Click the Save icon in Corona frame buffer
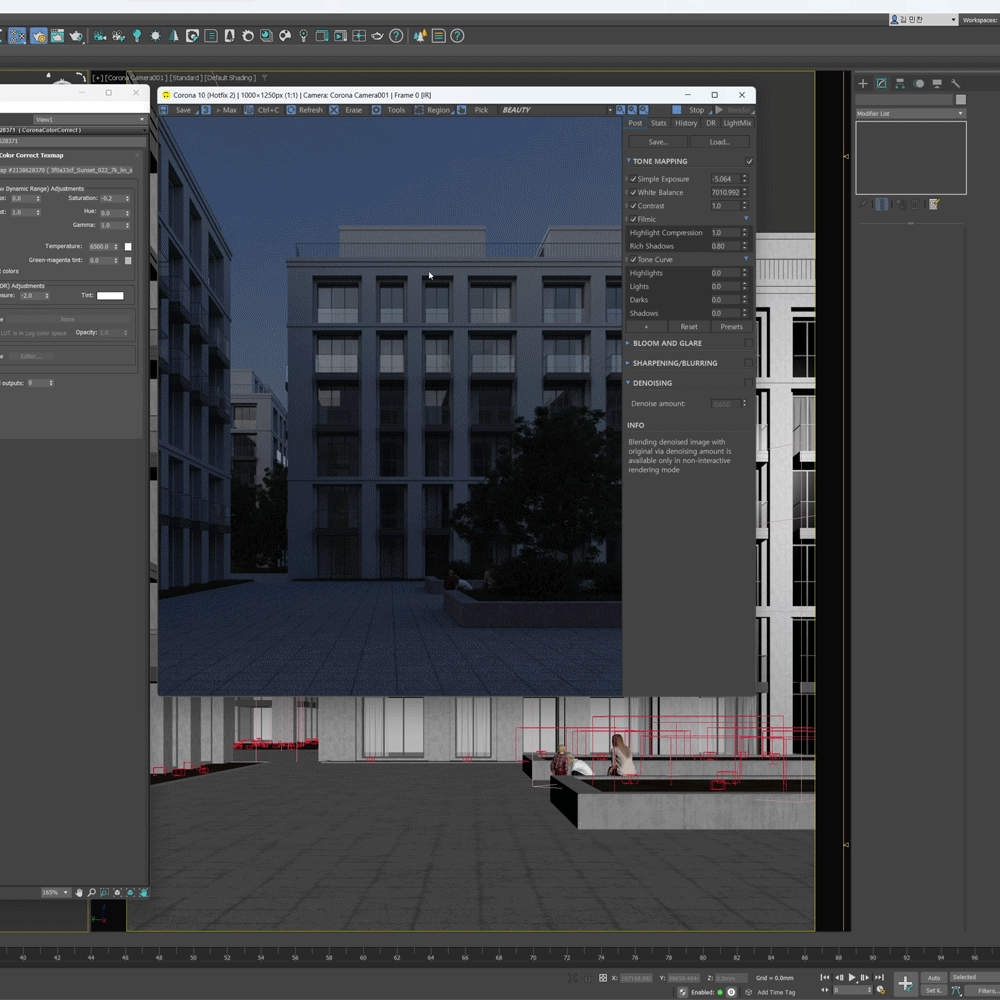The width and height of the screenshot is (1000, 1000). 166,110
